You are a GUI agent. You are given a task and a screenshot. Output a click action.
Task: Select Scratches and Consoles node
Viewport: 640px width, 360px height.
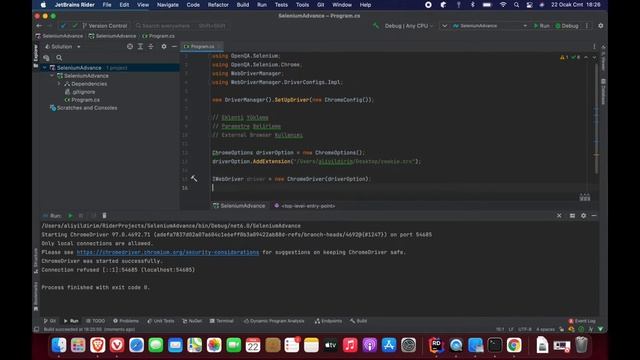(x=83, y=108)
